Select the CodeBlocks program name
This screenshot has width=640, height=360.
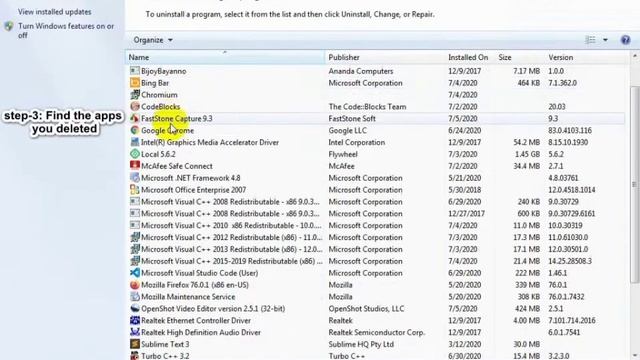[x=160, y=107]
